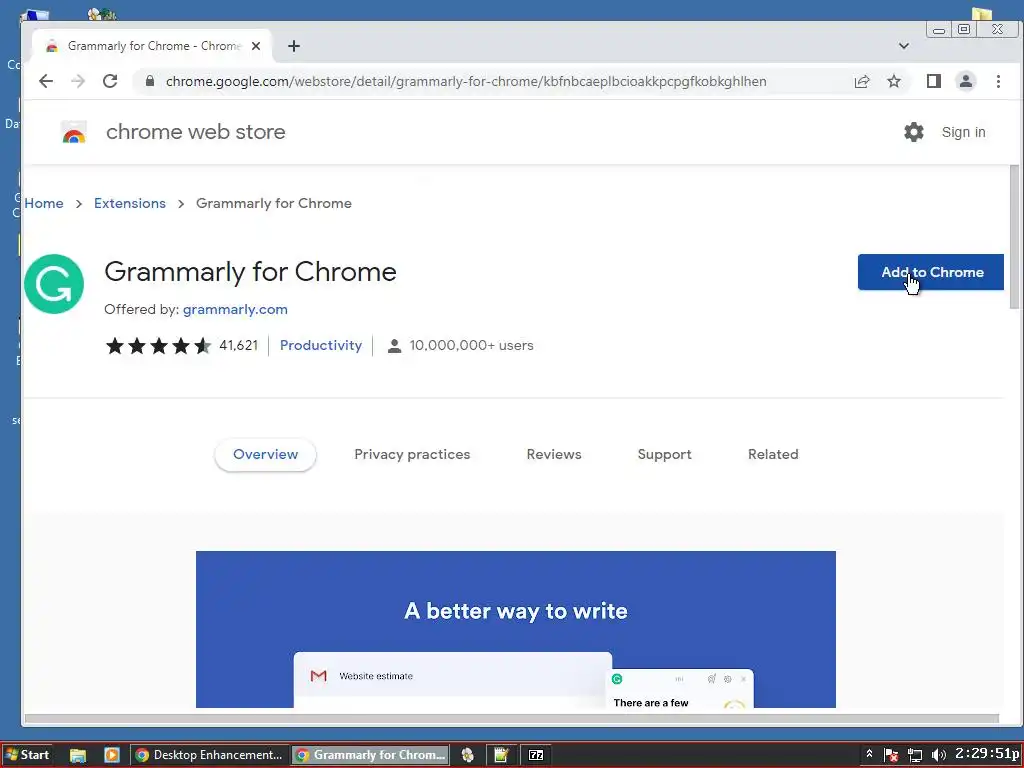Go back using the browser back arrow
The width and height of the screenshot is (1024, 768).
(x=46, y=81)
